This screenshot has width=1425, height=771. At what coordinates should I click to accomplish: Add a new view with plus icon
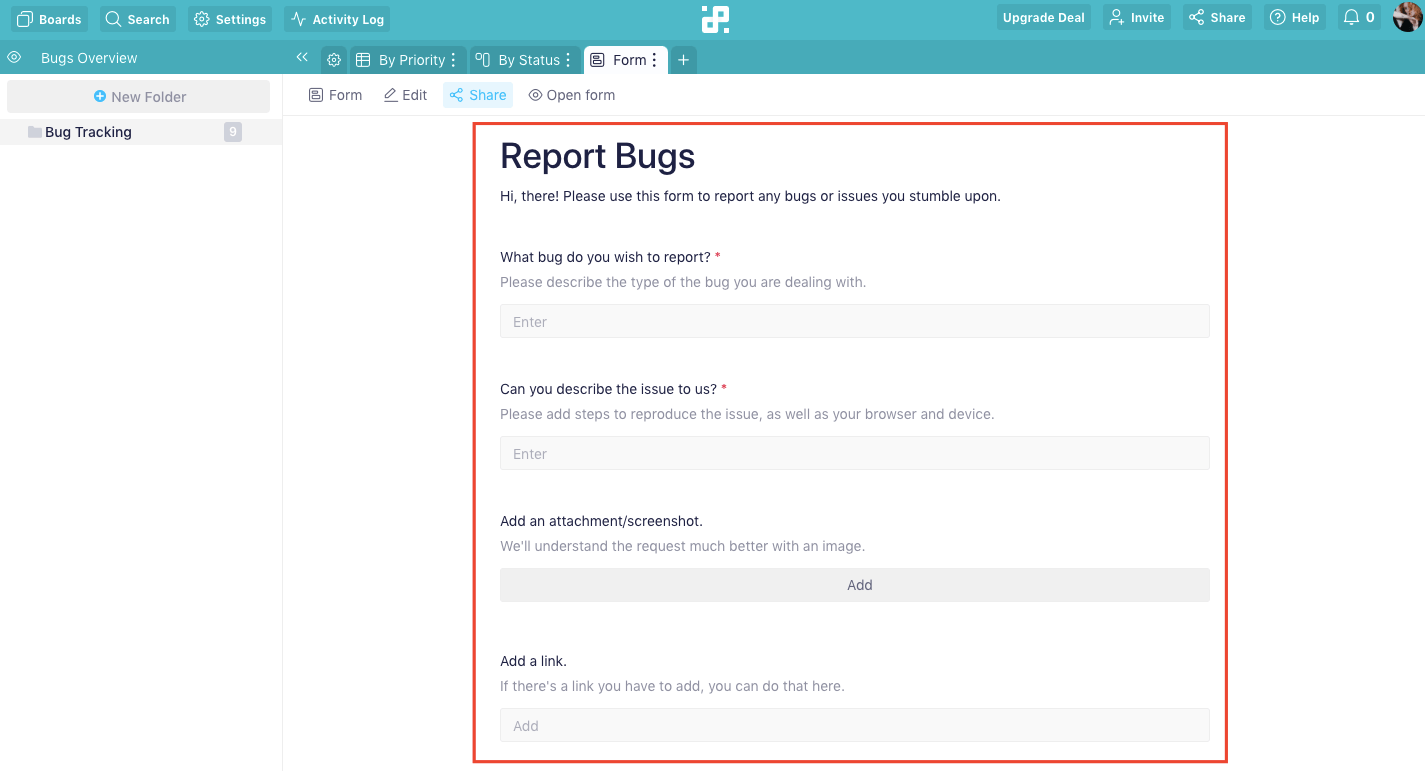(x=683, y=60)
